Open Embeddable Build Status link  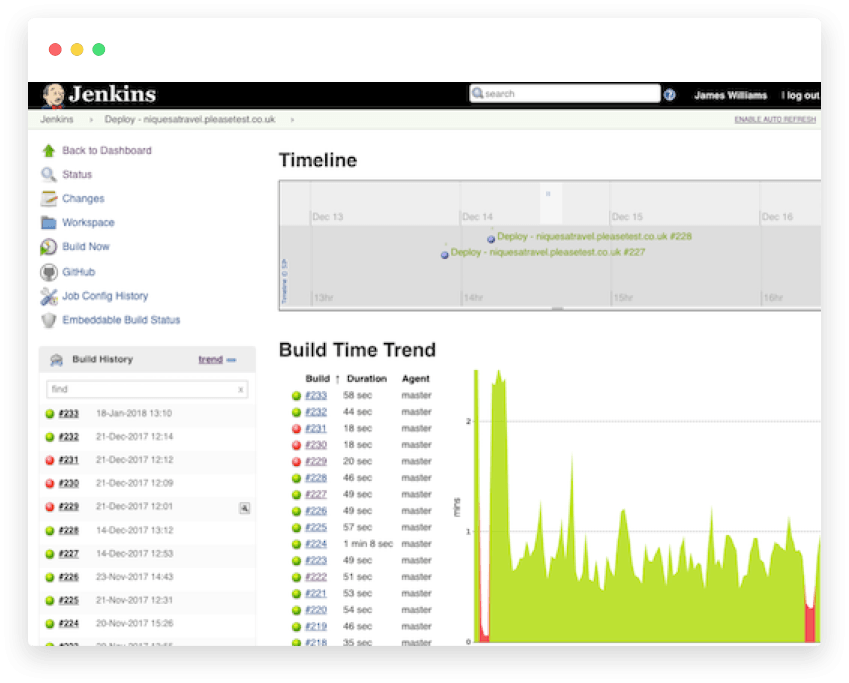[121, 320]
